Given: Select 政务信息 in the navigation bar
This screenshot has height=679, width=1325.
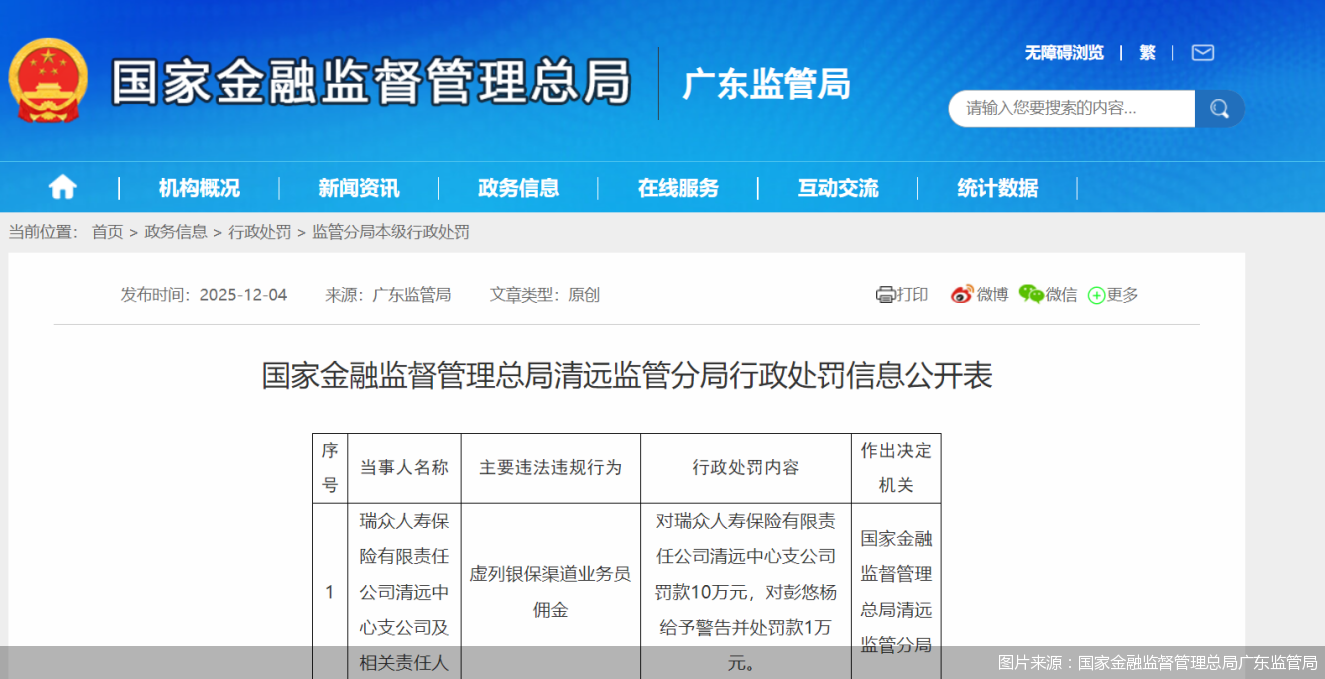Looking at the screenshot, I should (x=518, y=188).
